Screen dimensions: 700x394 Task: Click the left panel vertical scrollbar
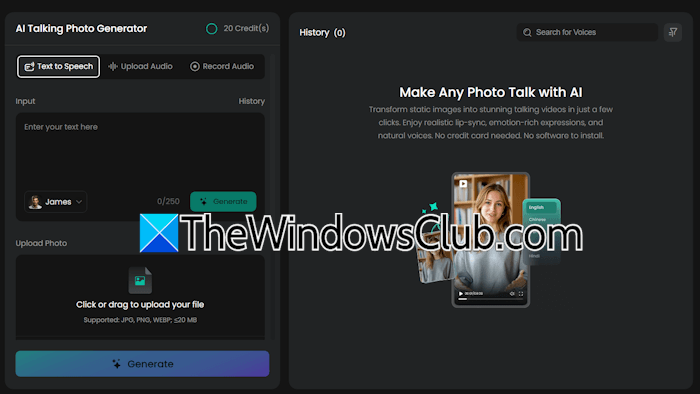click(x=272, y=196)
